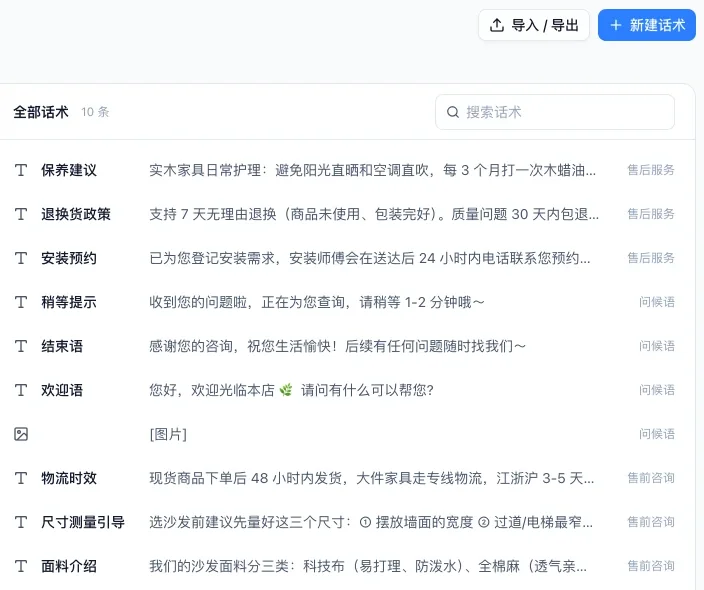The height and width of the screenshot is (590, 704).
Task: Open the 稍等提示 script title
Action: pos(69,302)
